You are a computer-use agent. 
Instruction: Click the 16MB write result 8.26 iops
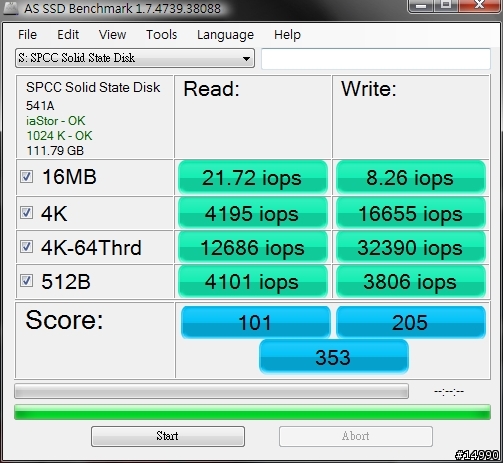(411, 177)
